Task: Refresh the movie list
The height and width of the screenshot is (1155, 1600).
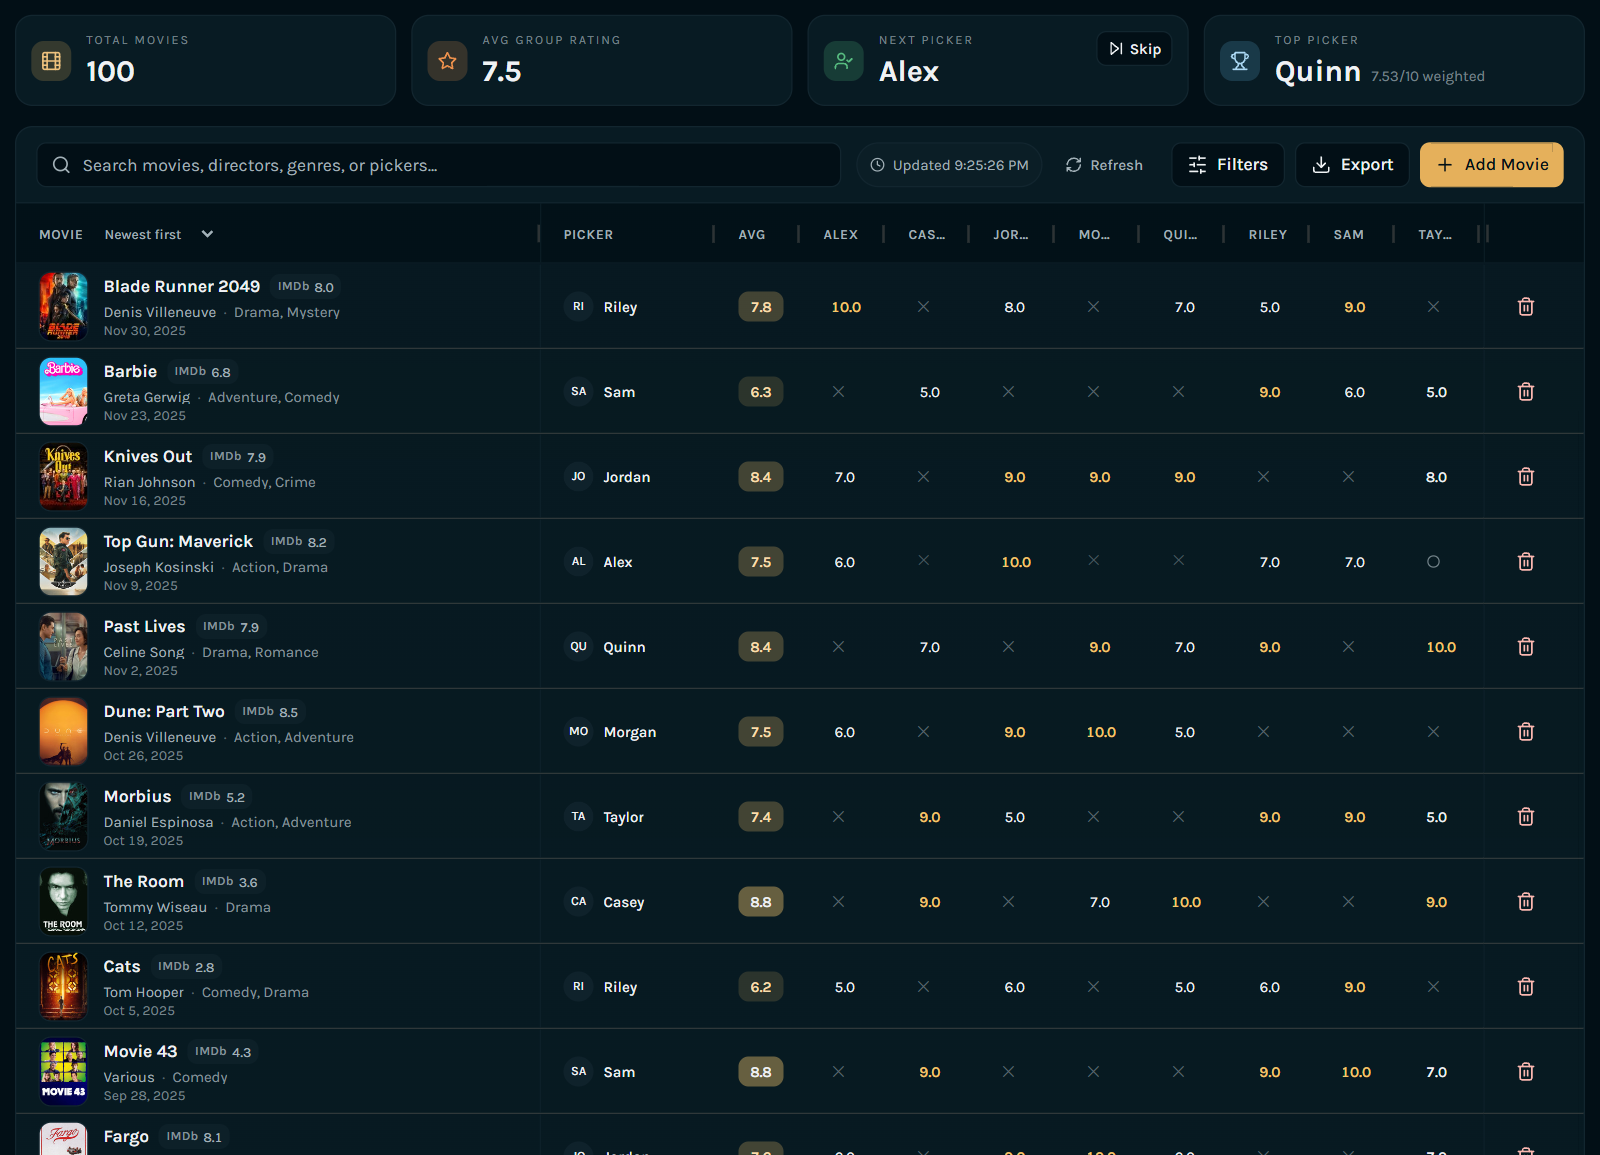Action: [x=1104, y=165]
